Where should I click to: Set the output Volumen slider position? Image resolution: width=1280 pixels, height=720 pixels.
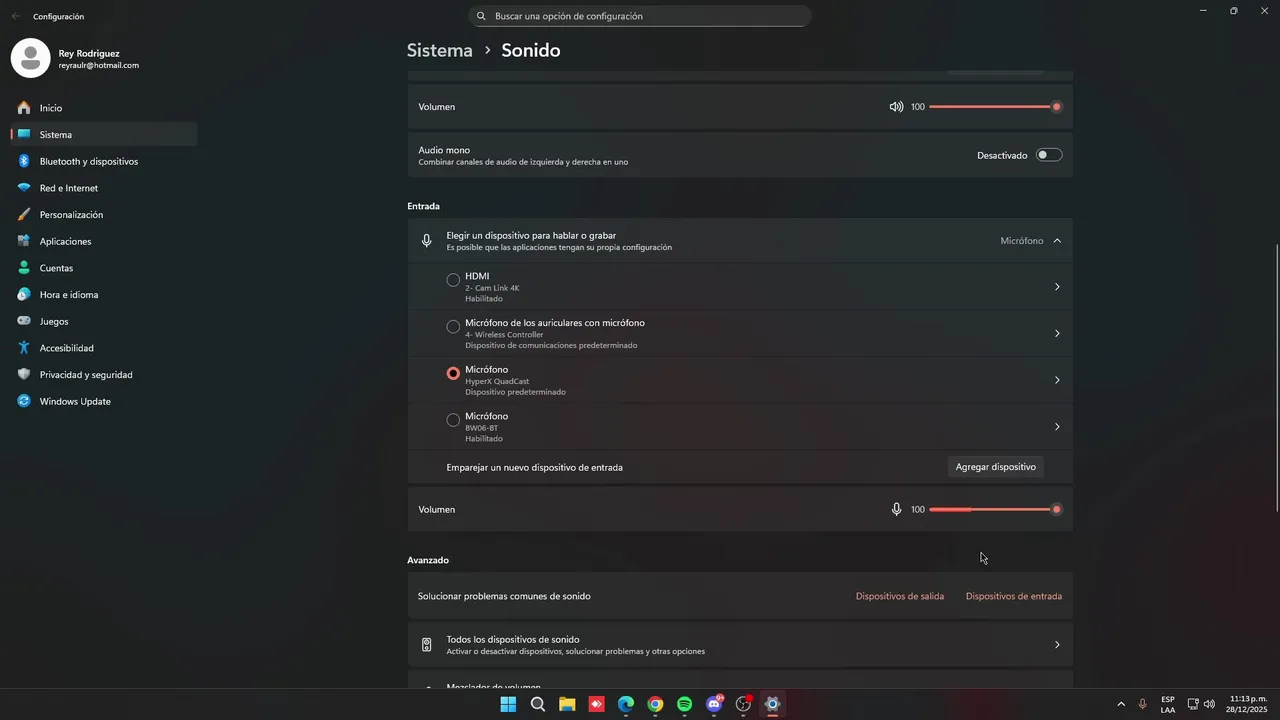pyautogui.click(x=995, y=107)
